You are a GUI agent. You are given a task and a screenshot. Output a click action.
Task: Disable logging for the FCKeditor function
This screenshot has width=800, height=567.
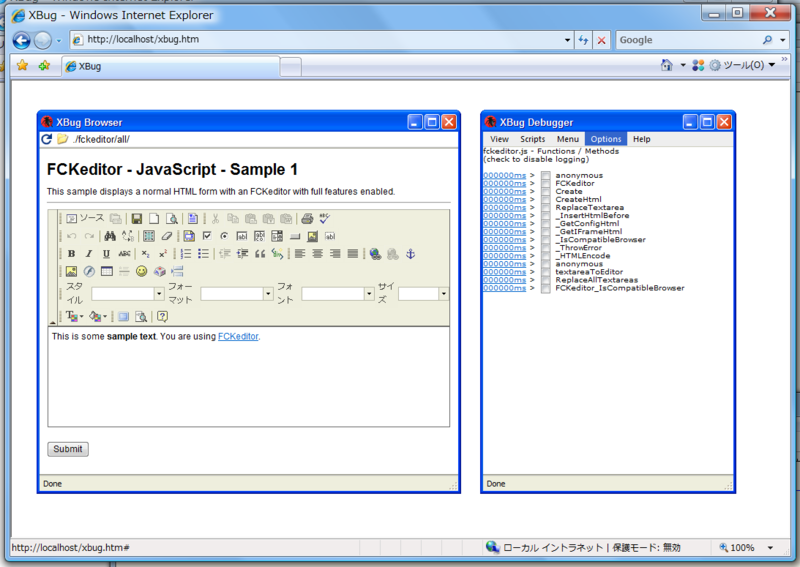click(545, 183)
